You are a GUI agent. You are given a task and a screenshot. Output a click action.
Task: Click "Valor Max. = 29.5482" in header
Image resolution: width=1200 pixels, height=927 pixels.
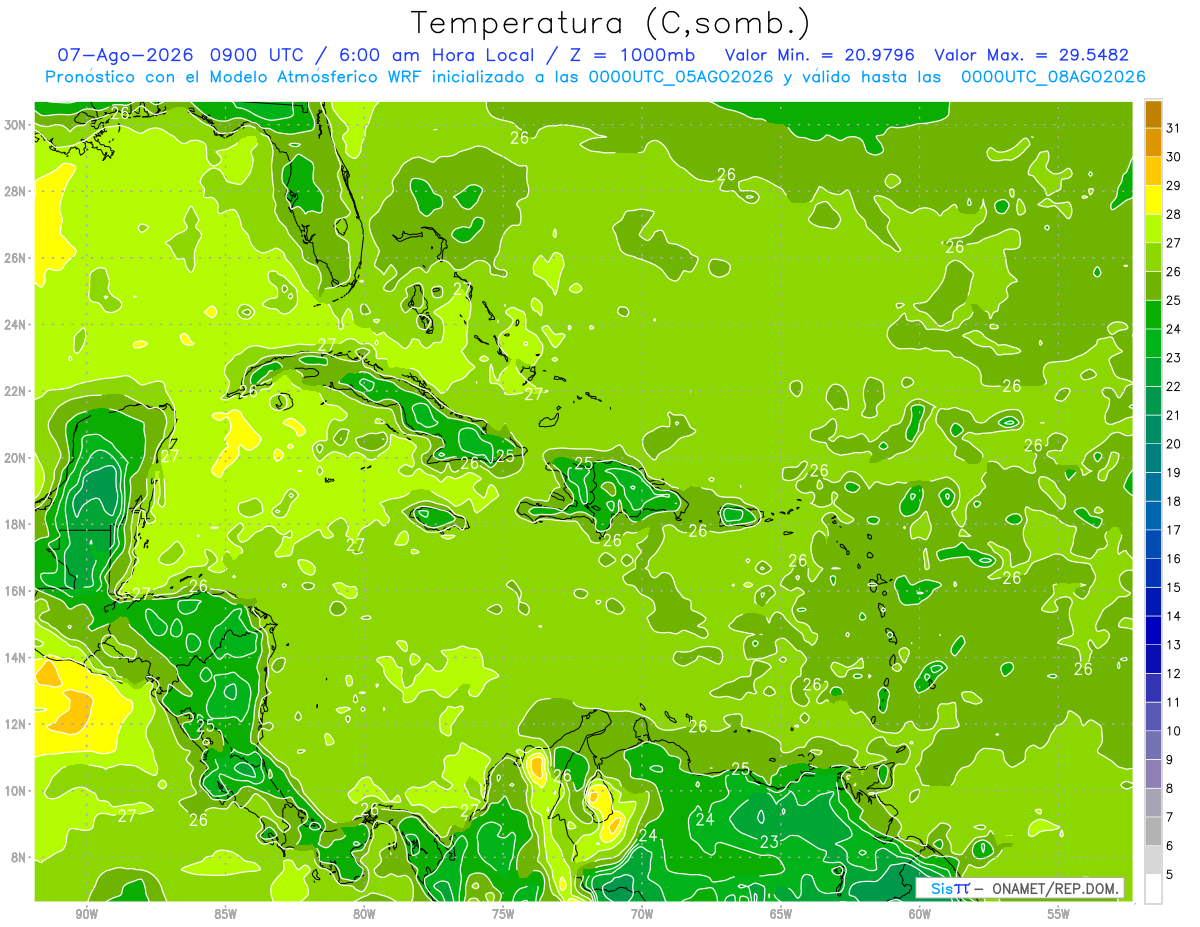[x=1032, y=55]
